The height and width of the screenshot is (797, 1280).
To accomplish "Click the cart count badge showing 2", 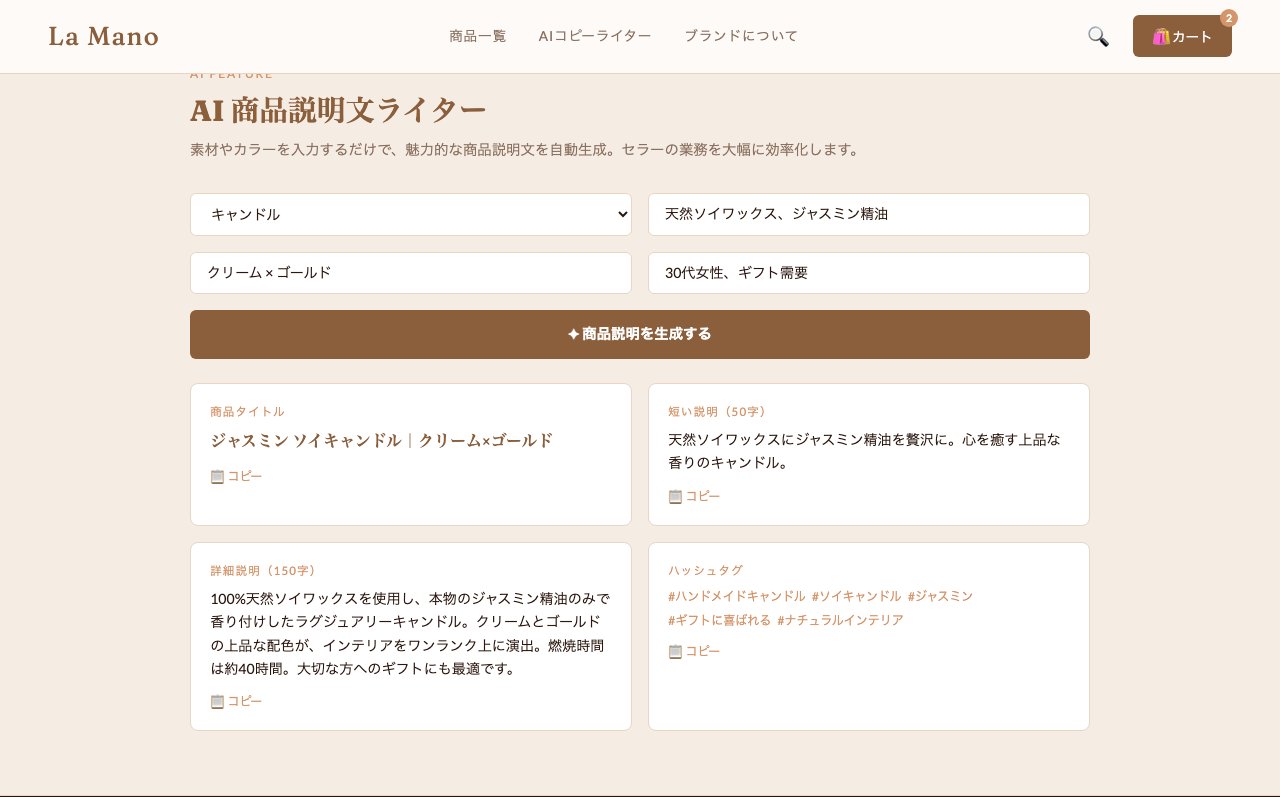I will 1227,17.
